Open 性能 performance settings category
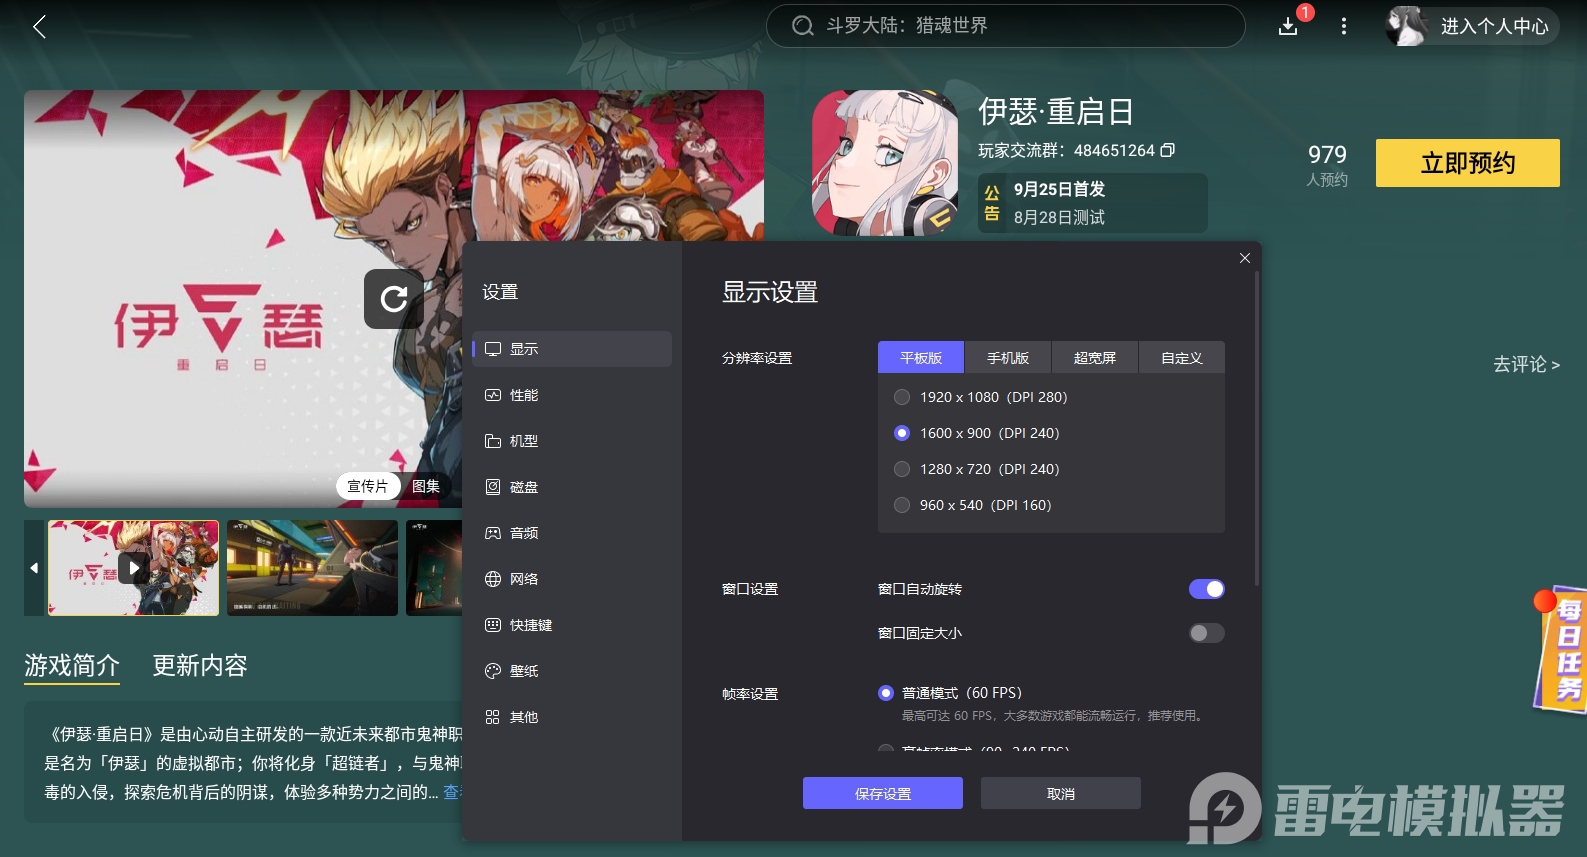The width and height of the screenshot is (1587, 857). (572, 395)
